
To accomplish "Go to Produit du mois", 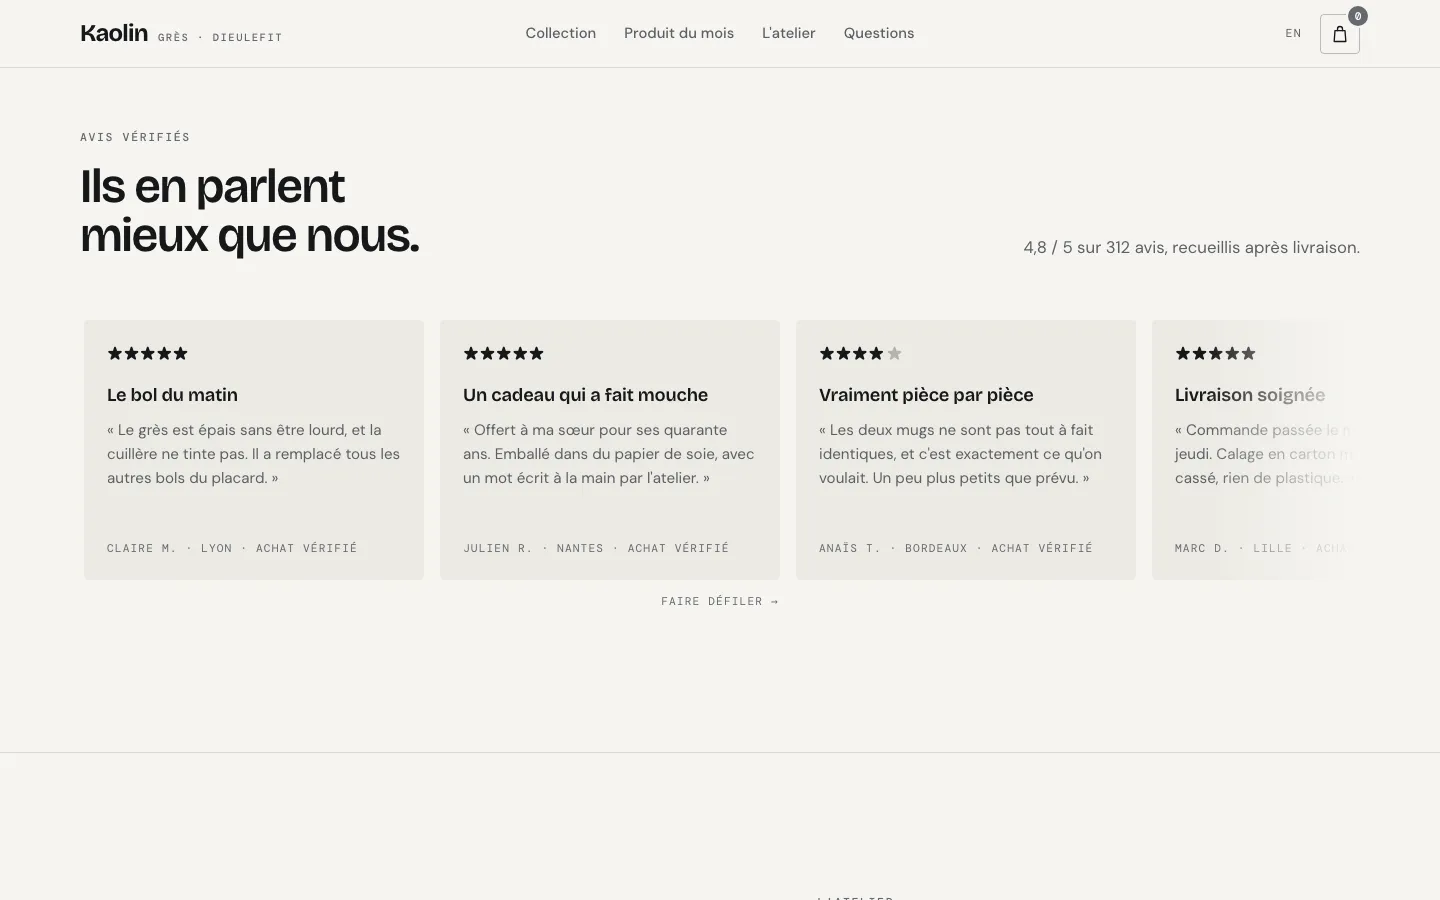I will (x=679, y=33).
